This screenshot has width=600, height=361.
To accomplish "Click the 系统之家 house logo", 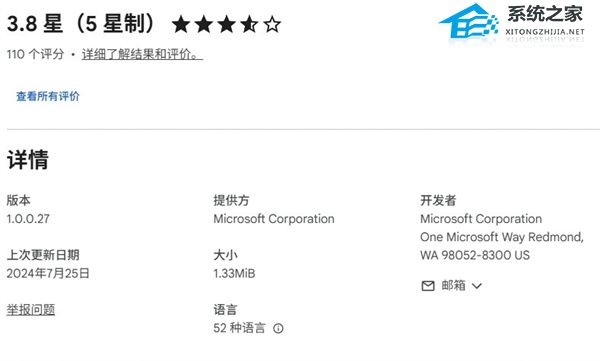I will tap(468, 22).
